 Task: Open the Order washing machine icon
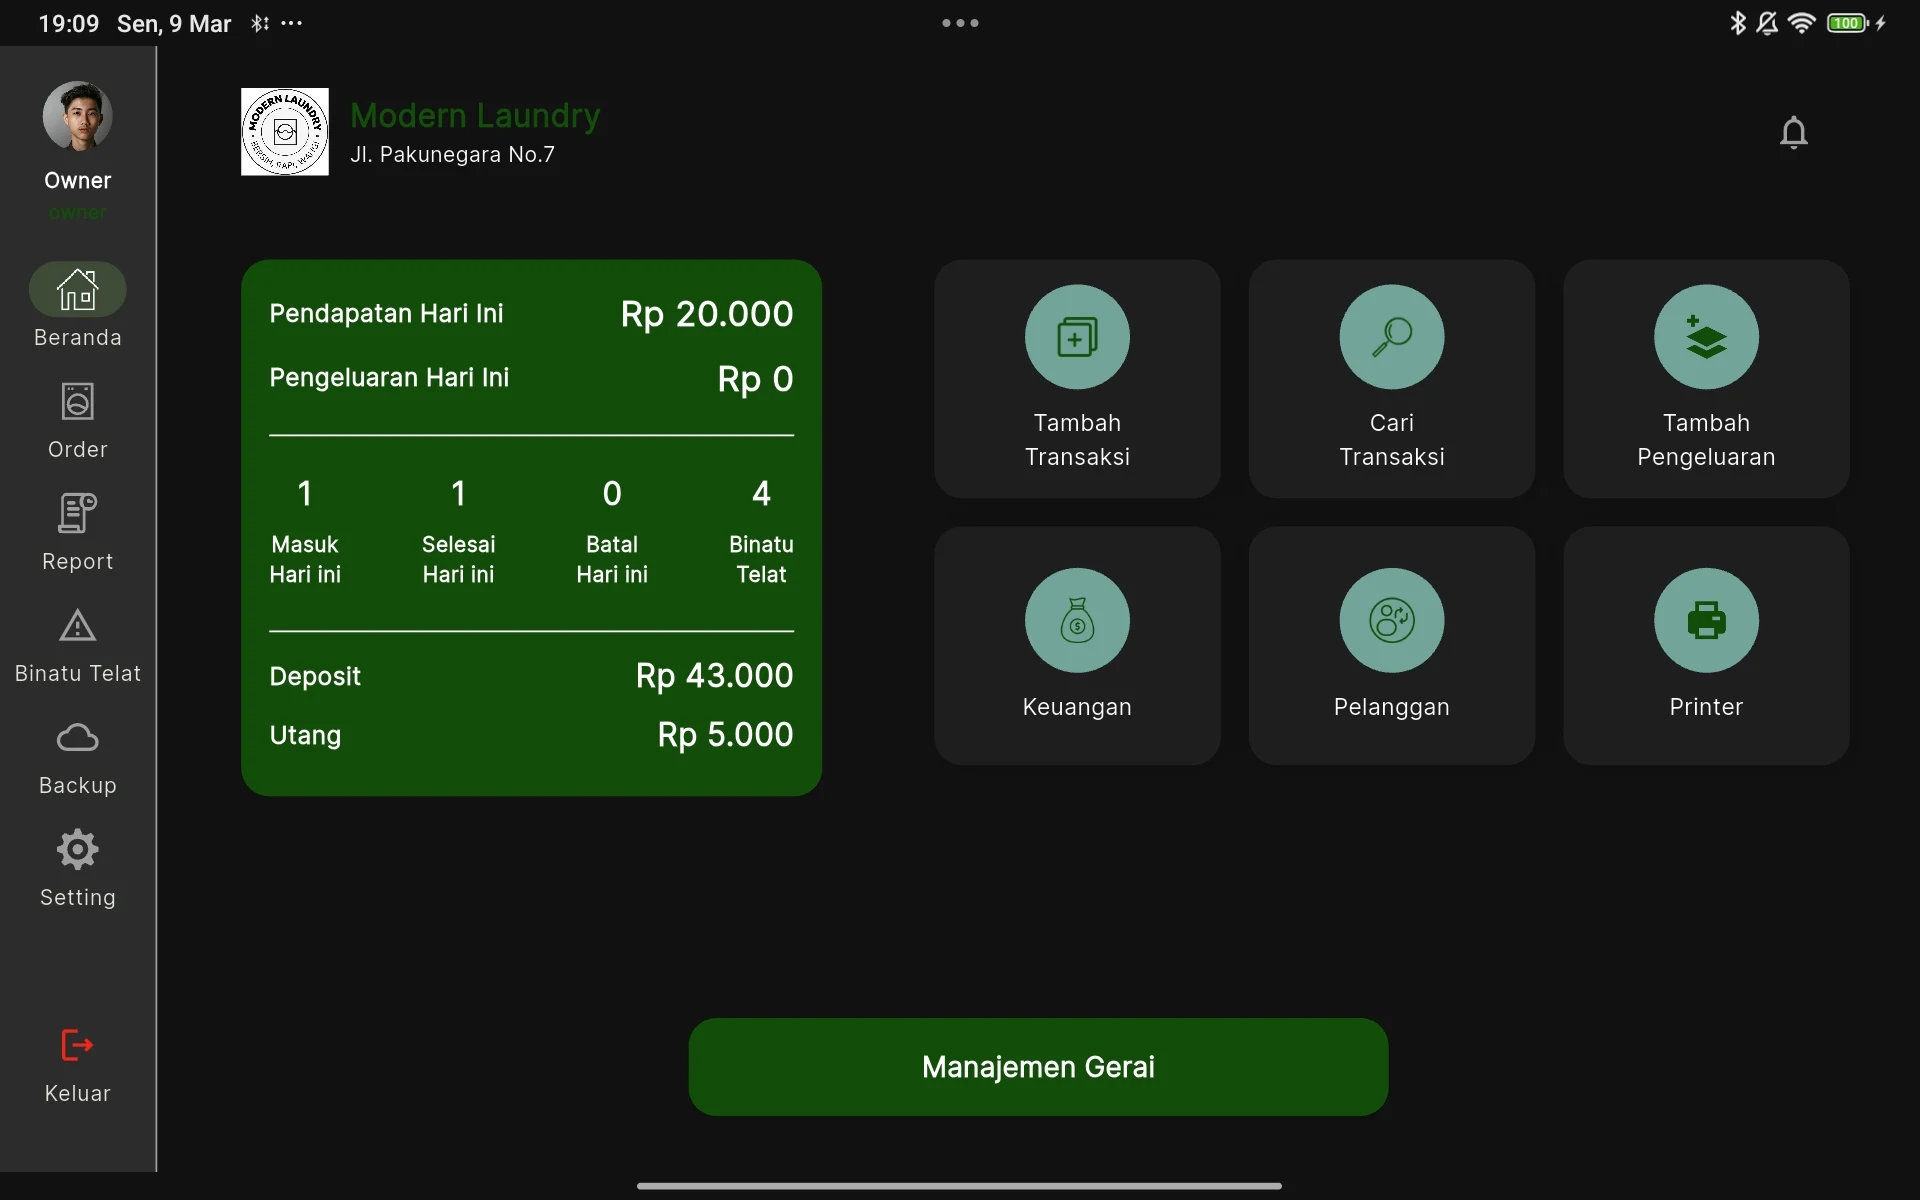tap(77, 402)
